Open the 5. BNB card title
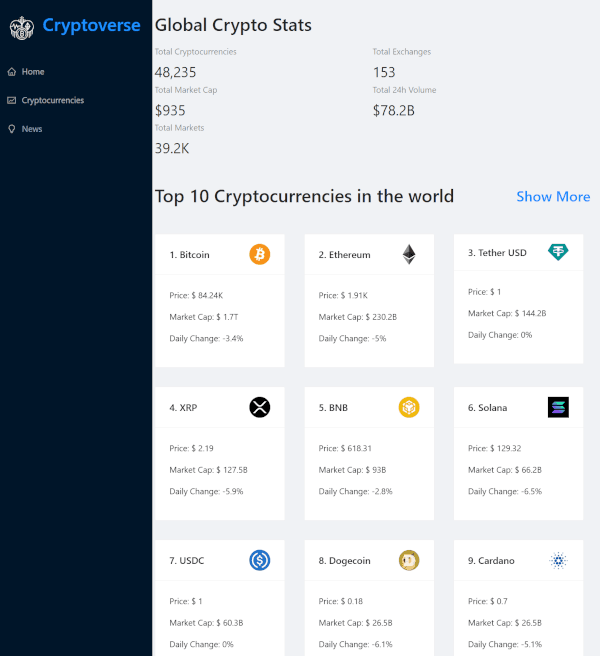 point(333,407)
